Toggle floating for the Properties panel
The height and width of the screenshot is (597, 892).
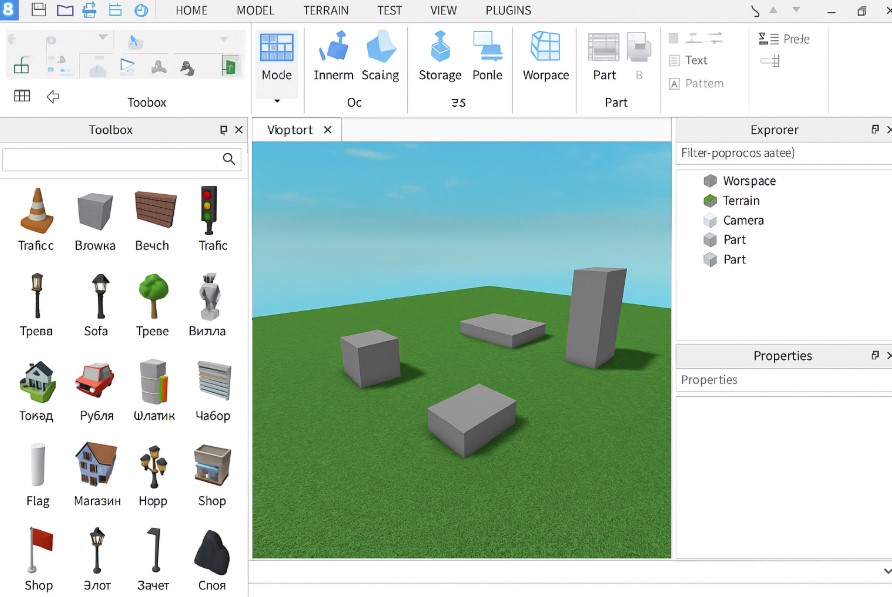pos(875,356)
